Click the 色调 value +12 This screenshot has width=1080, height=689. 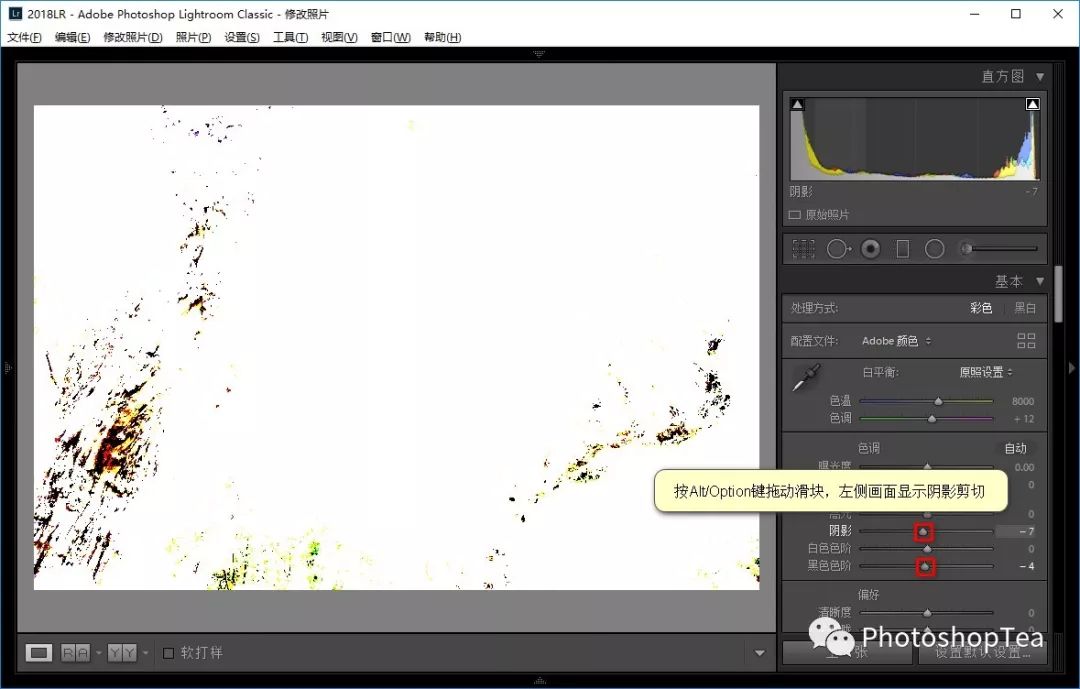pyautogui.click(x=1024, y=419)
